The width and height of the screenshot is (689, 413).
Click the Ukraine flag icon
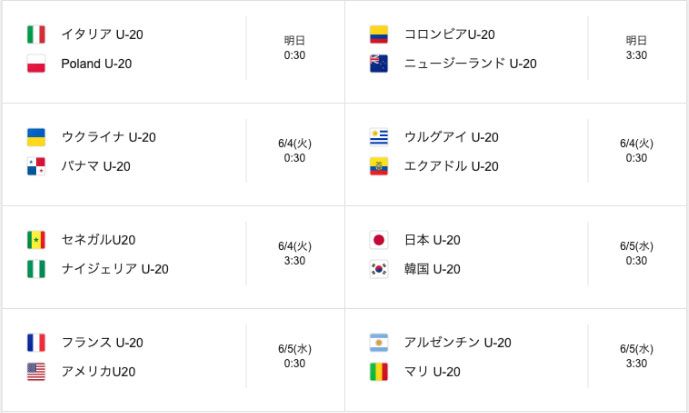[36, 137]
